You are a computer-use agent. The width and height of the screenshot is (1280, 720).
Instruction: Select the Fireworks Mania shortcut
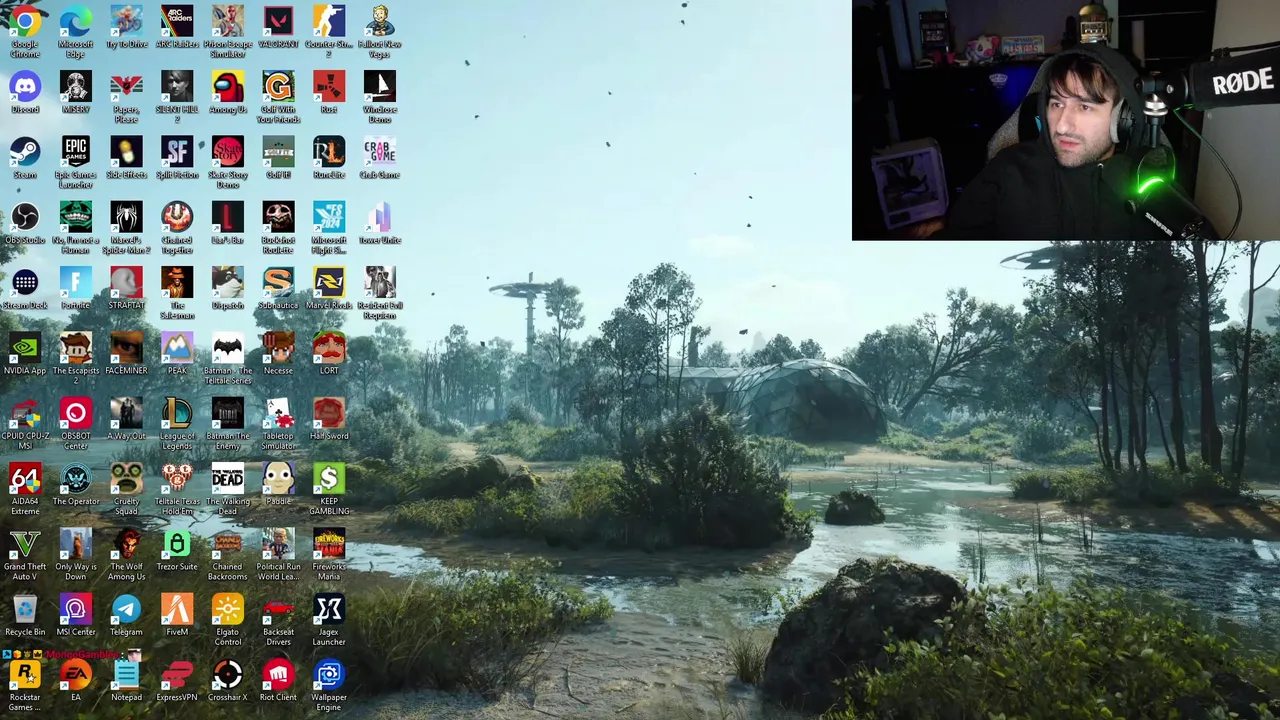click(329, 544)
